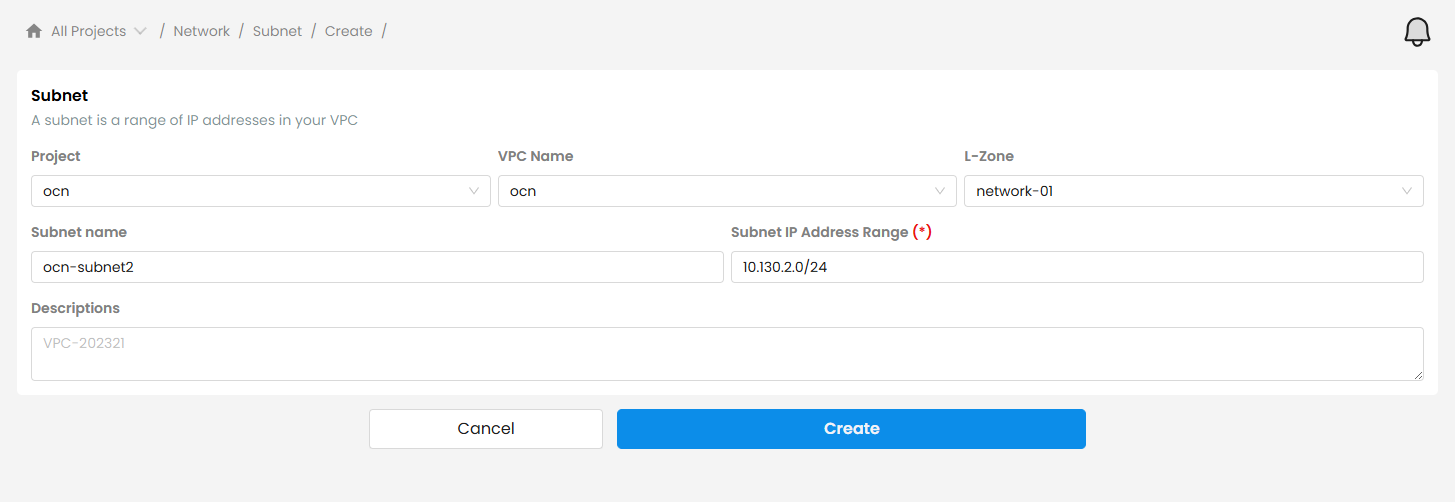Open the VPC Name combo box
Image resolution: width=1455 pixels, height=502 pixels.
coord(727,191)
